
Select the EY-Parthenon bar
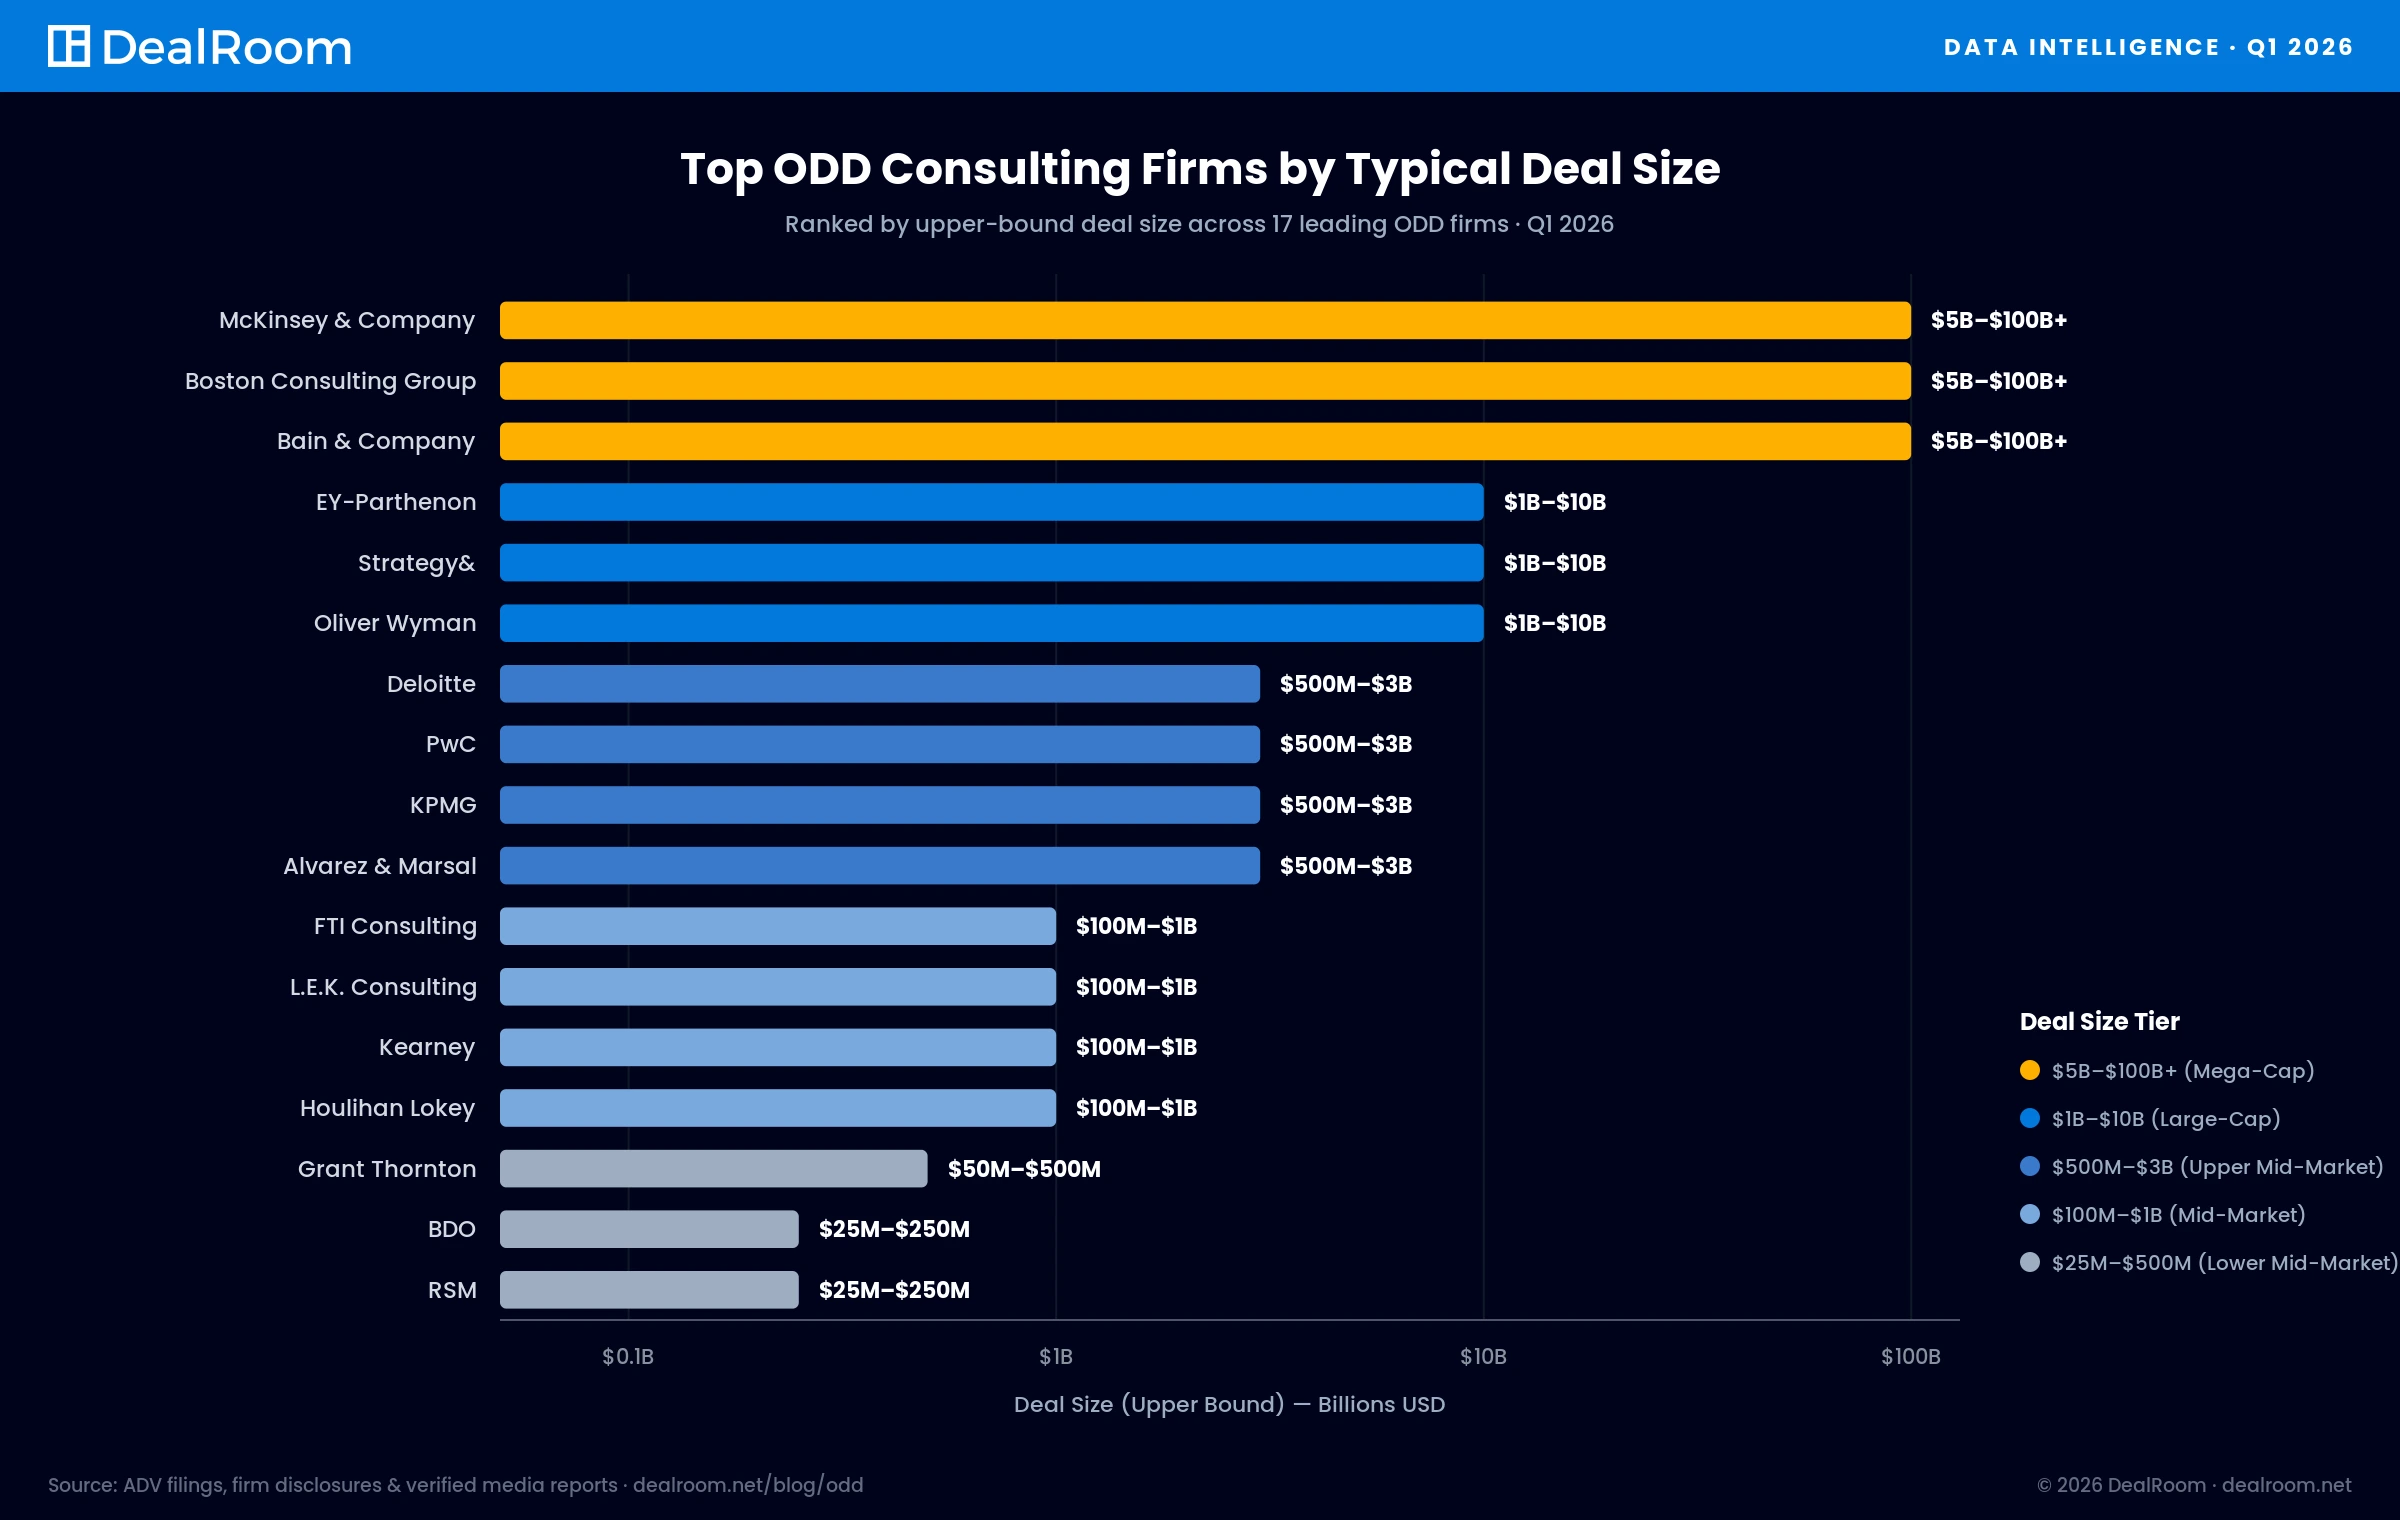tap(991, 502)
